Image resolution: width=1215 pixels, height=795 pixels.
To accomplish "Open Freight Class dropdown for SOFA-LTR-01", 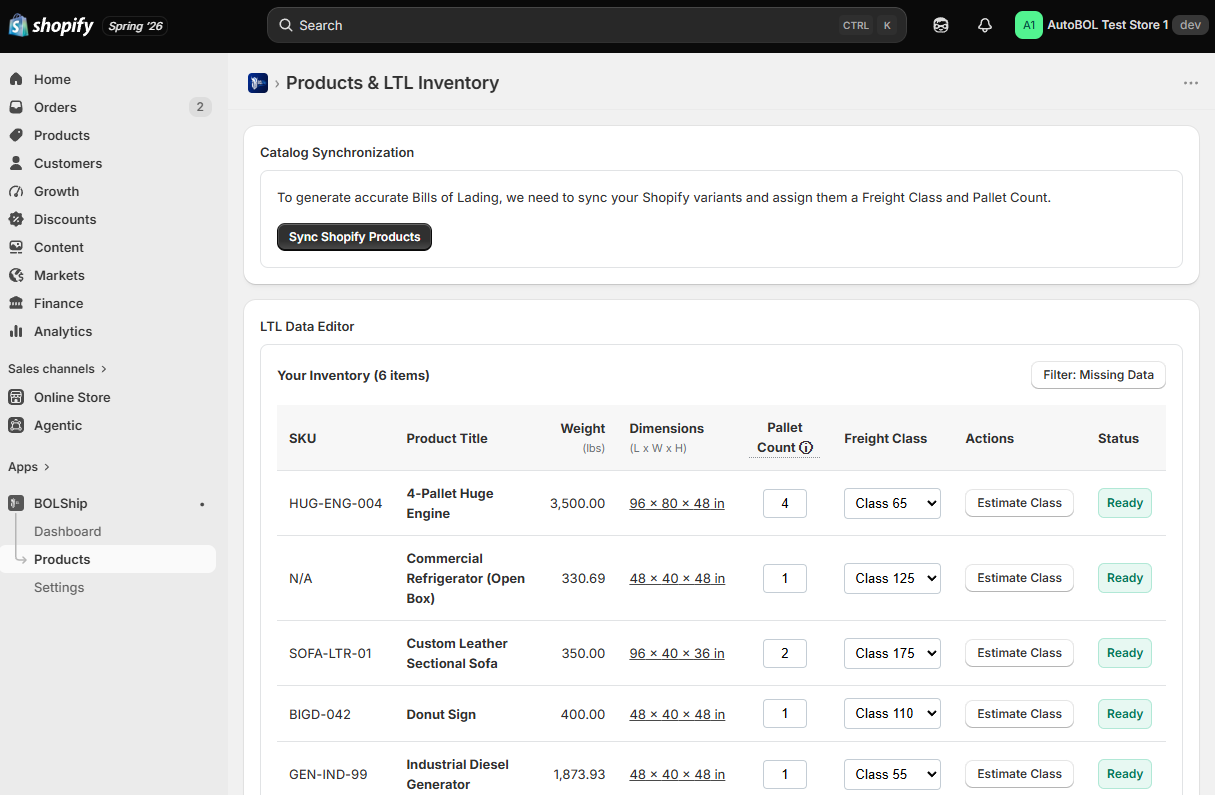I will tap(893, 653).
